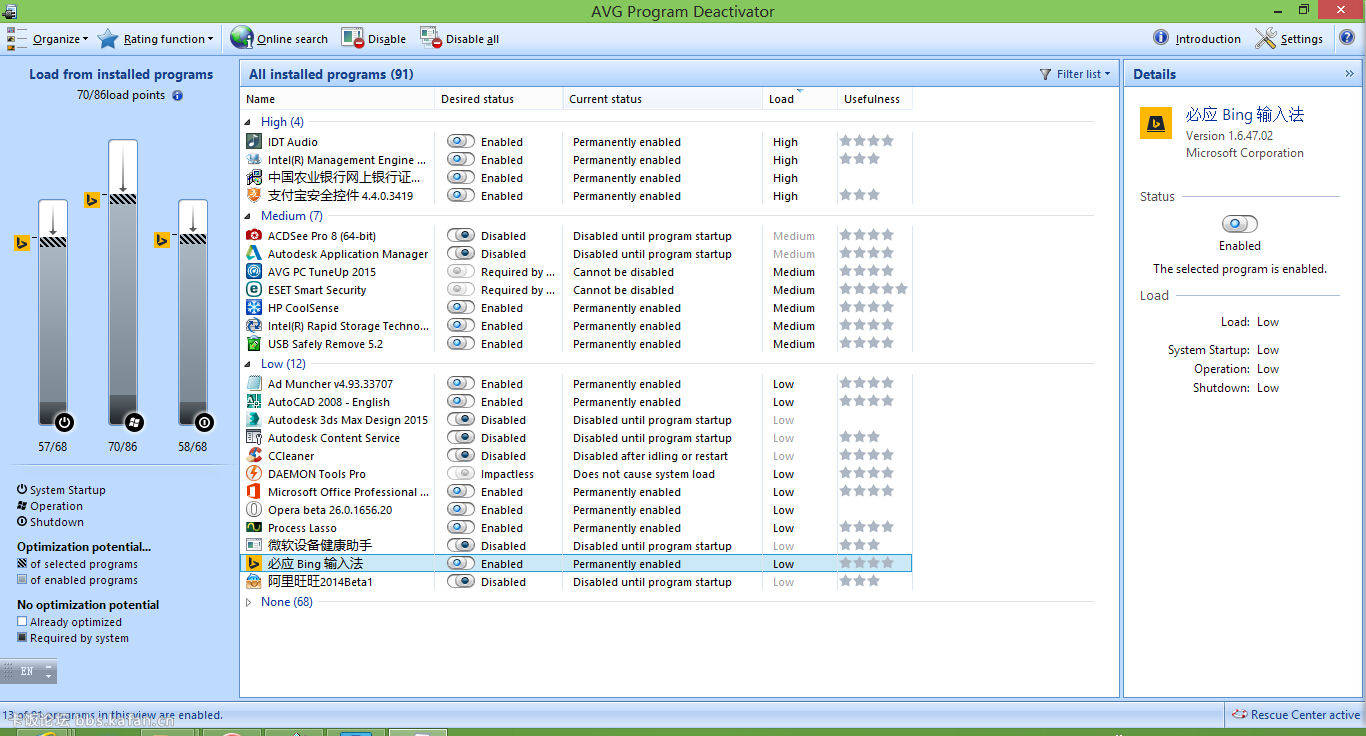Rate ESET Smart Security usefulness stars
Screen dimensions: 1366x736
(873, 289)
